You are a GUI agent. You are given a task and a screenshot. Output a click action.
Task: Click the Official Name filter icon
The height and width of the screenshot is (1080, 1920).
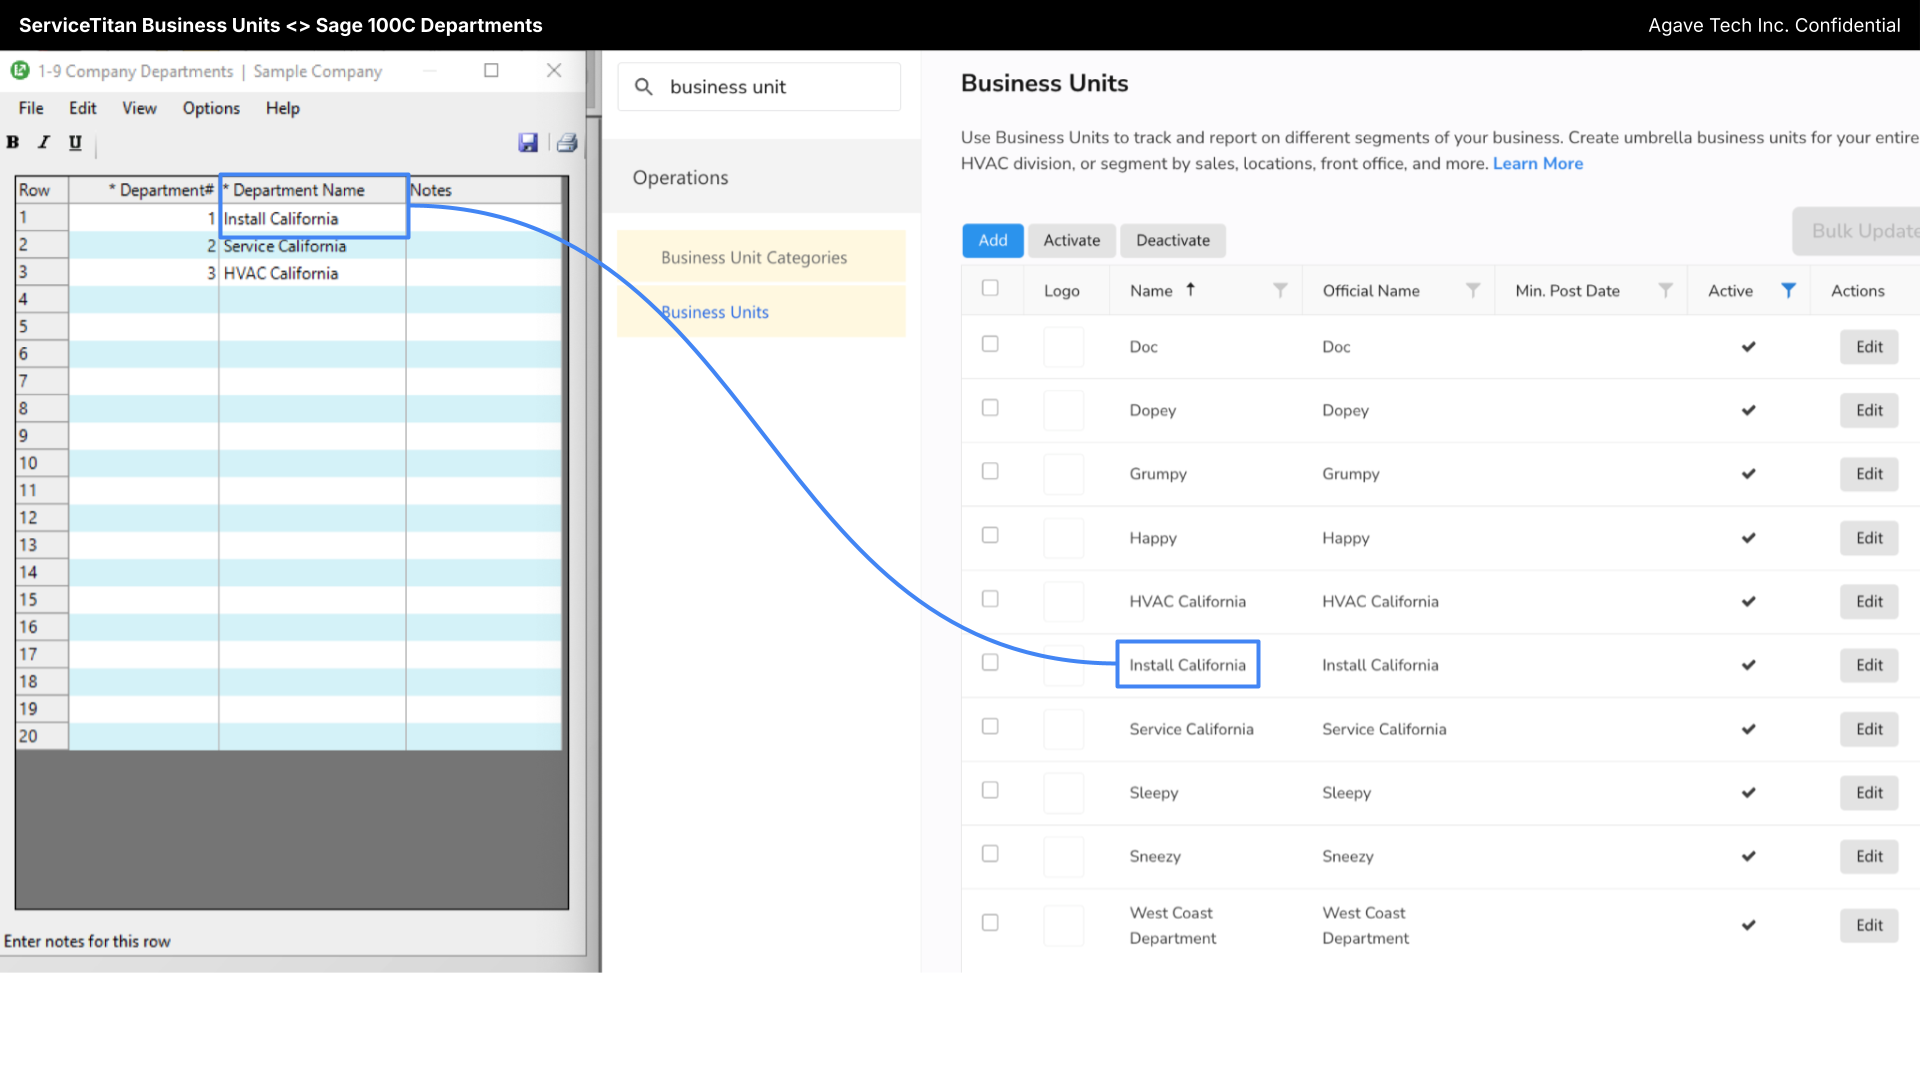click(x=1473, y=290)
